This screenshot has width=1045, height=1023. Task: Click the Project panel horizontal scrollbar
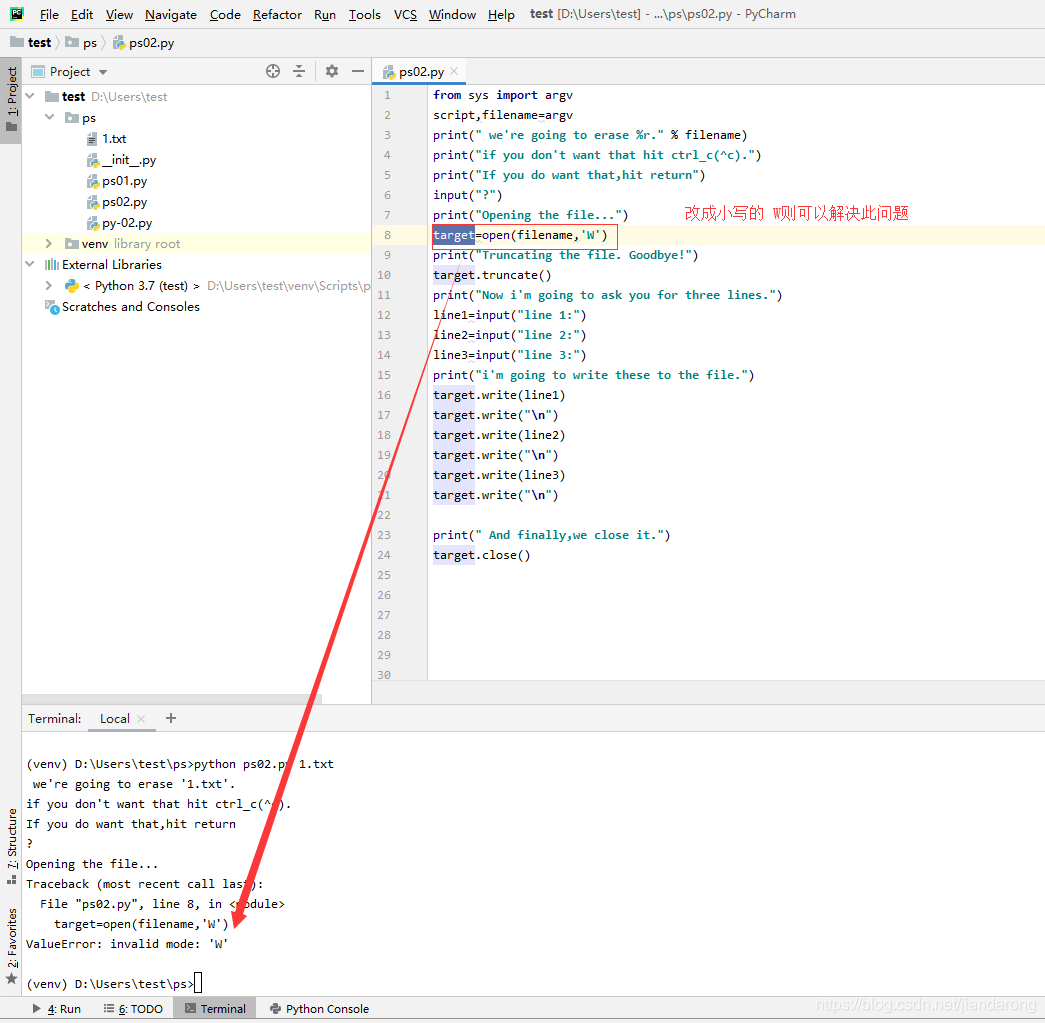[x=172, y=699]
